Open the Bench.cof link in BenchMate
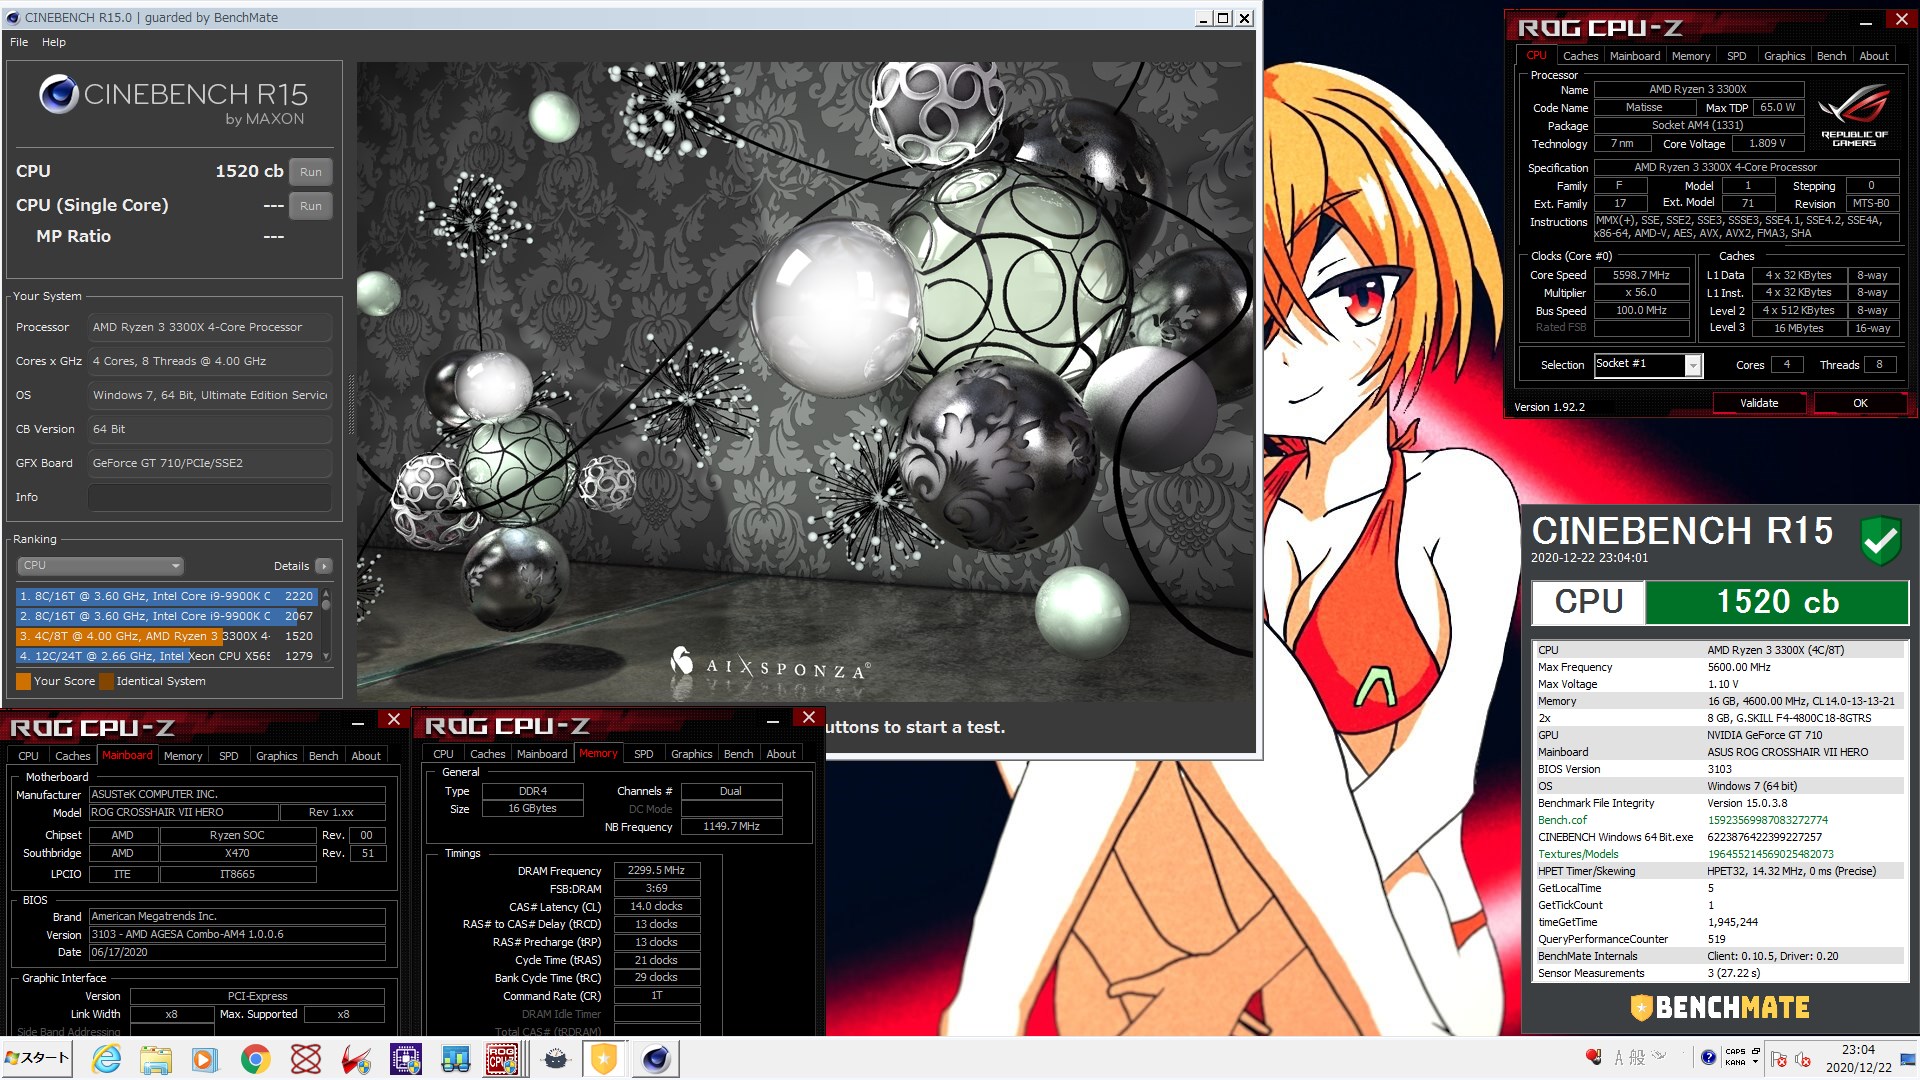The image size is (1920, 1080). point(1562,820)
